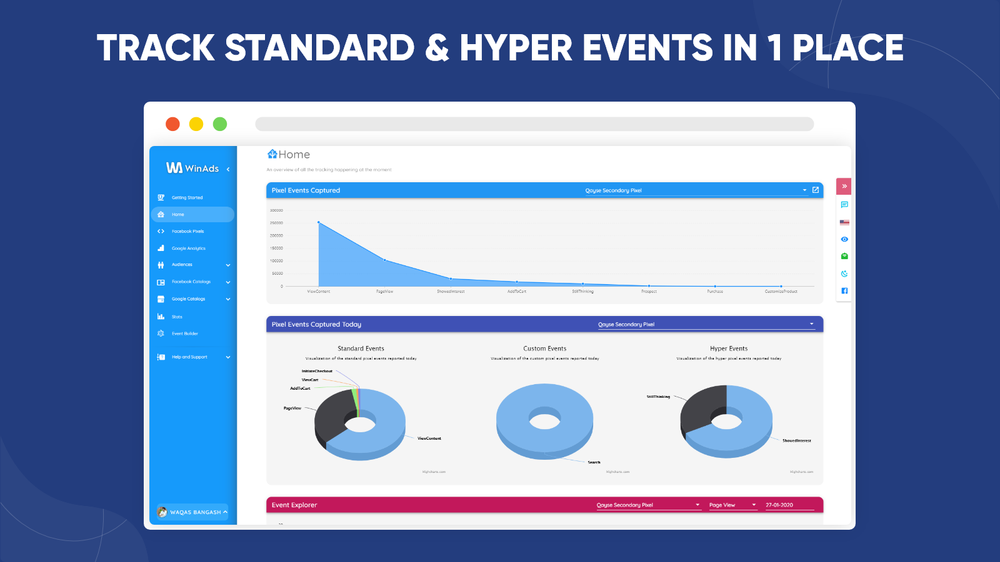Click the Standard Events chart title
This screenshot has width=1000, height=562.
[x=361, y=348]
